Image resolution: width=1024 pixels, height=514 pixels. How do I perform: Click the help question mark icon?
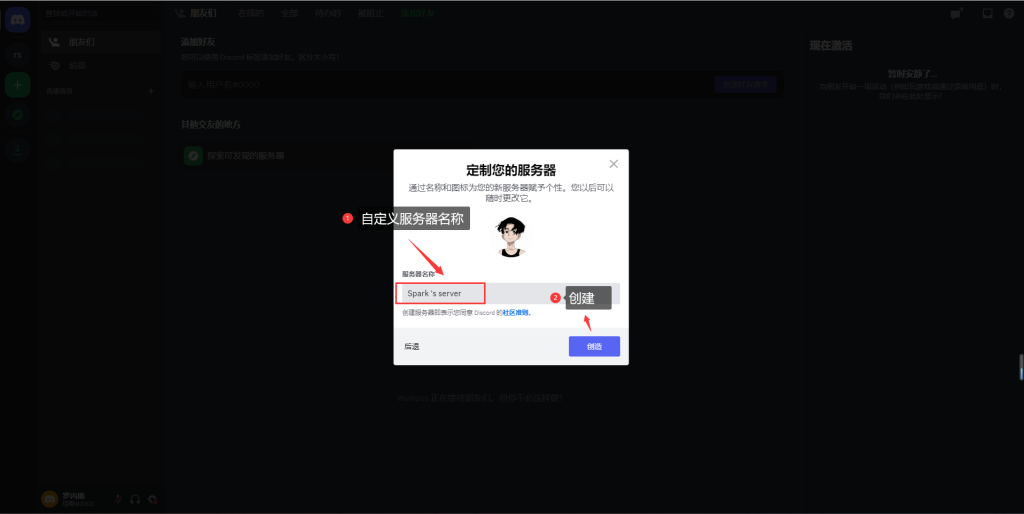point(1010,14)
